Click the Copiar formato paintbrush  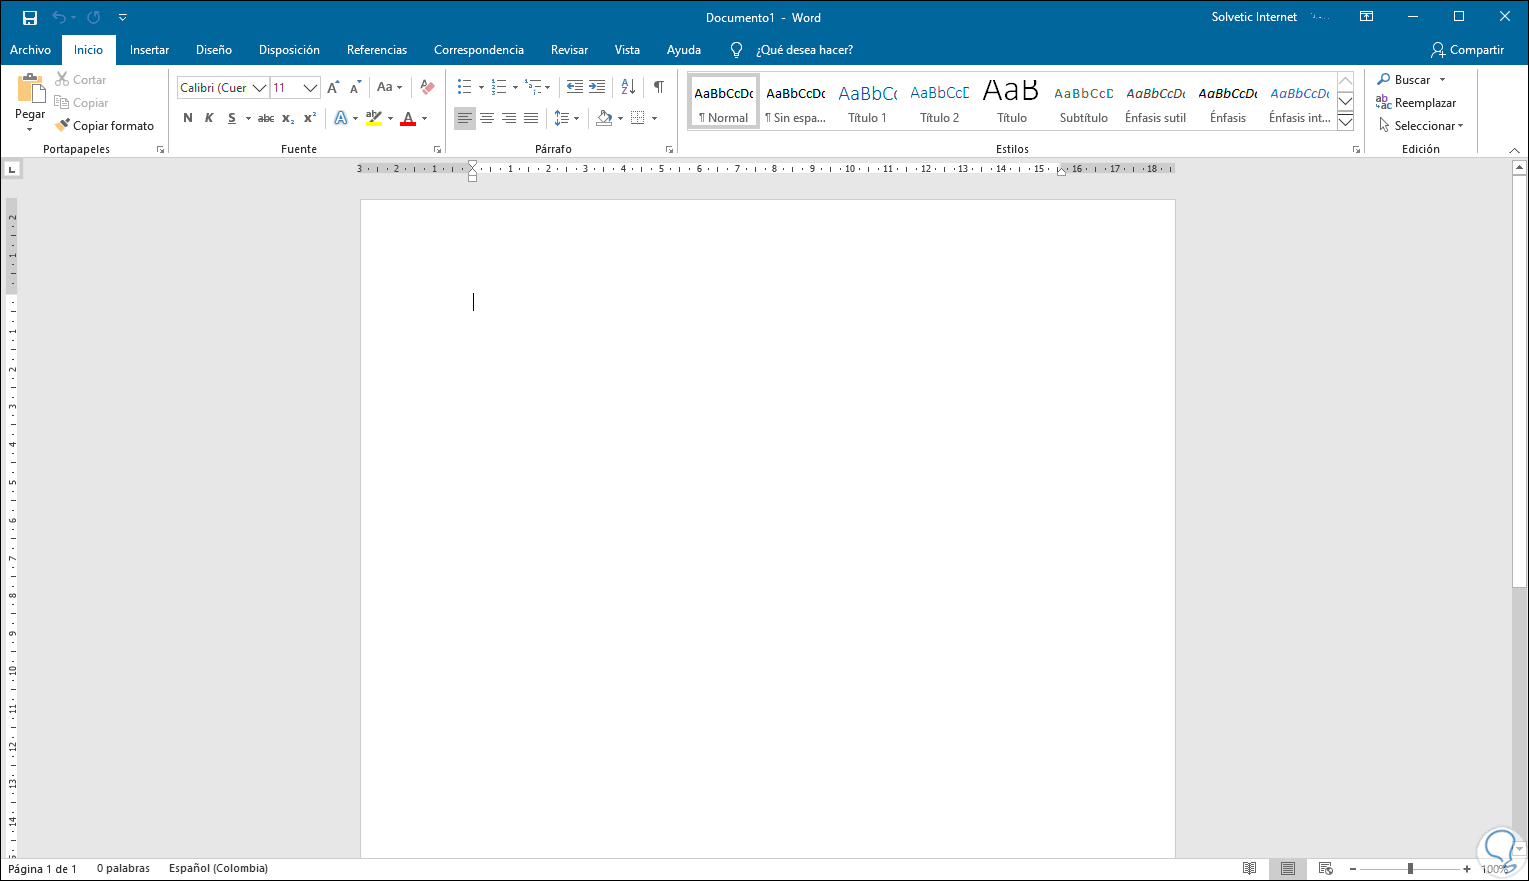(105, 126)
